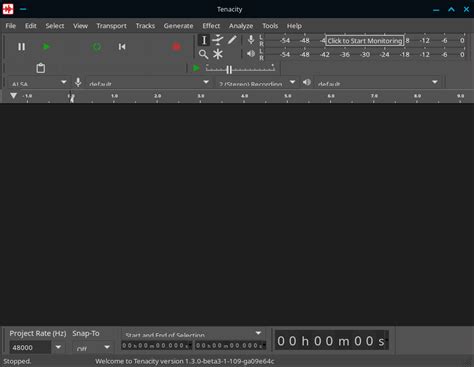Select the Envelope tool
Image resolution: width=474 pixels, height=367 pixels.
(218, 40)
